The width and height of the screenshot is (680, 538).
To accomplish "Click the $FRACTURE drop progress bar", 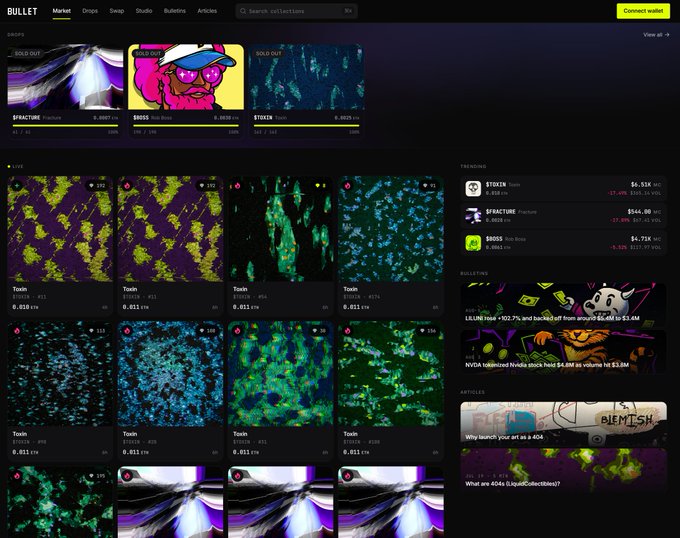I will [65, 125].
